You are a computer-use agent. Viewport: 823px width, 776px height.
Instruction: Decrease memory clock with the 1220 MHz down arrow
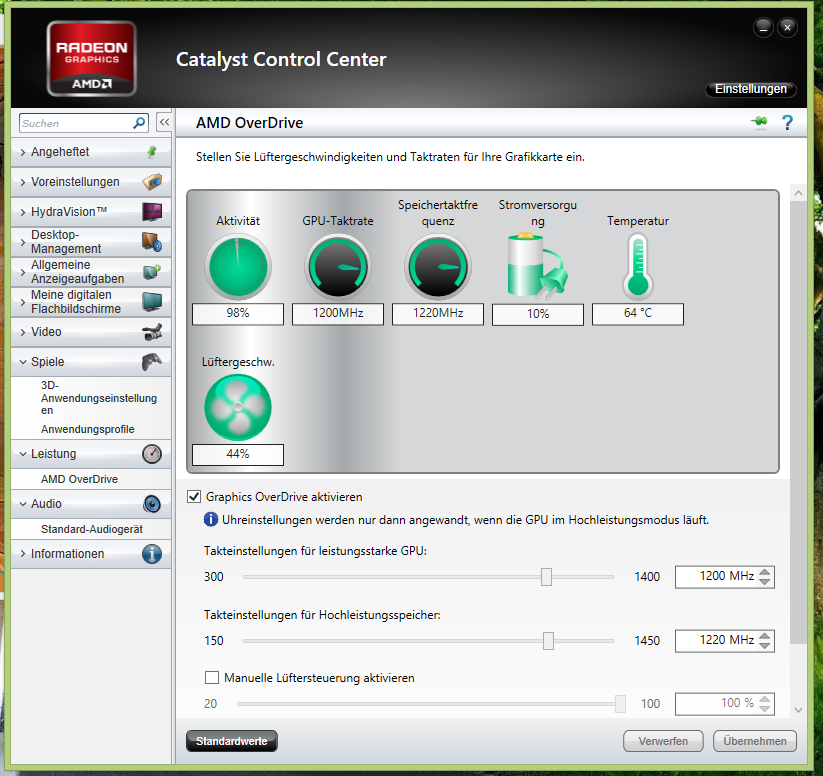pyautogui.click(x=765, y=646)
